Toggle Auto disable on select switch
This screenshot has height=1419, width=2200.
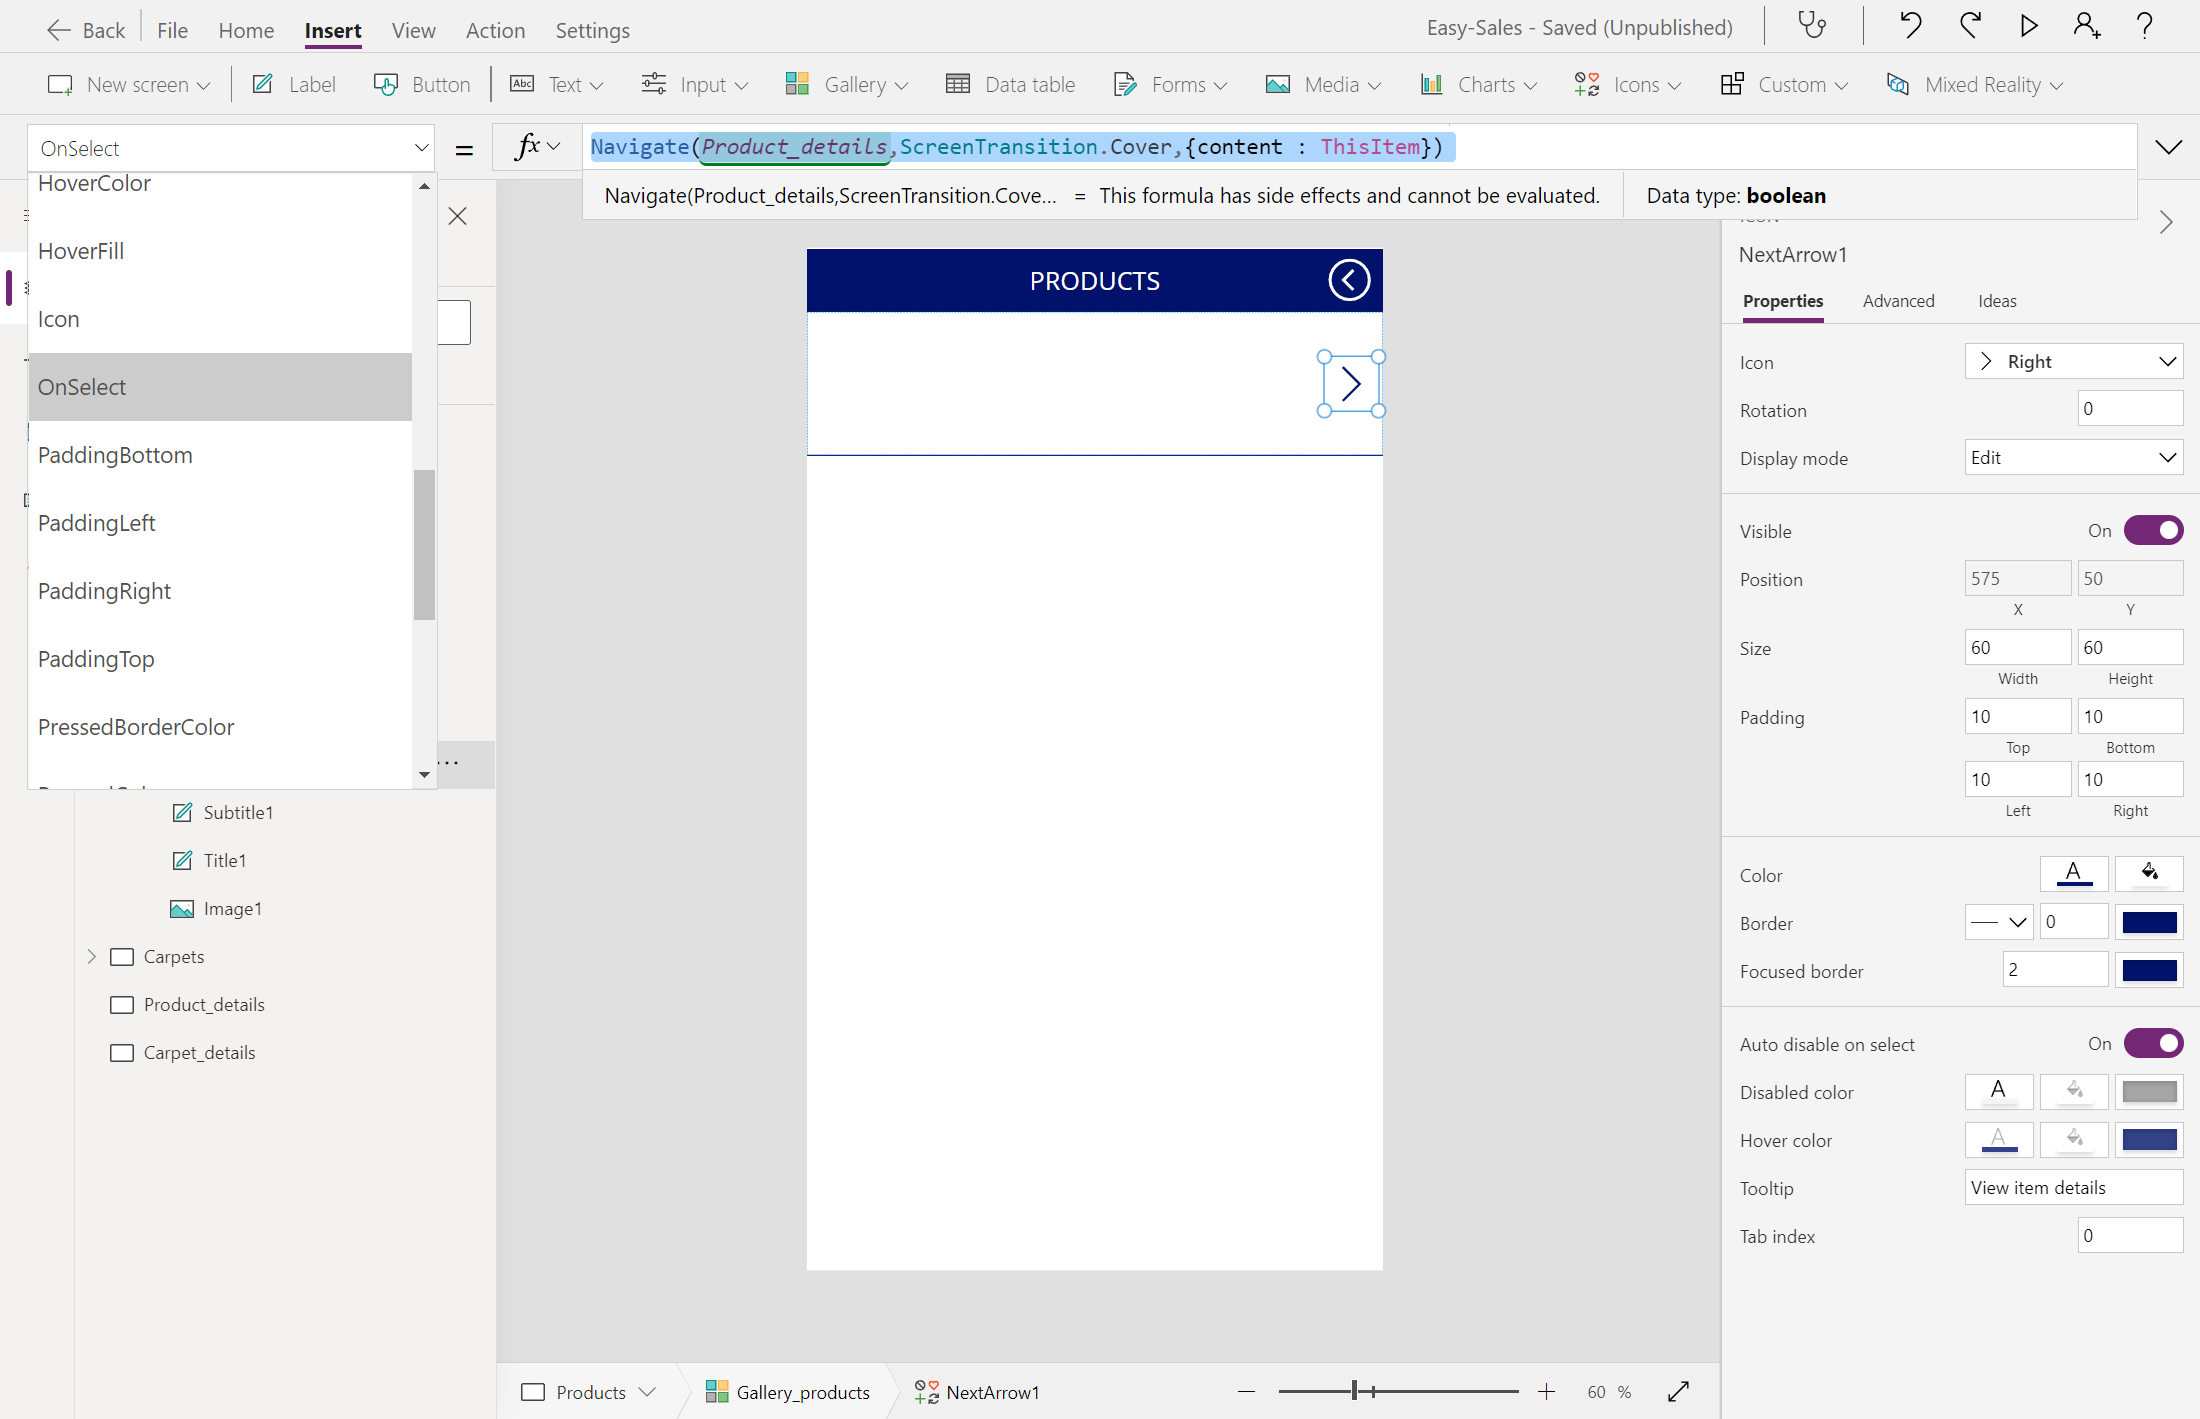tap(2153, 1043)
